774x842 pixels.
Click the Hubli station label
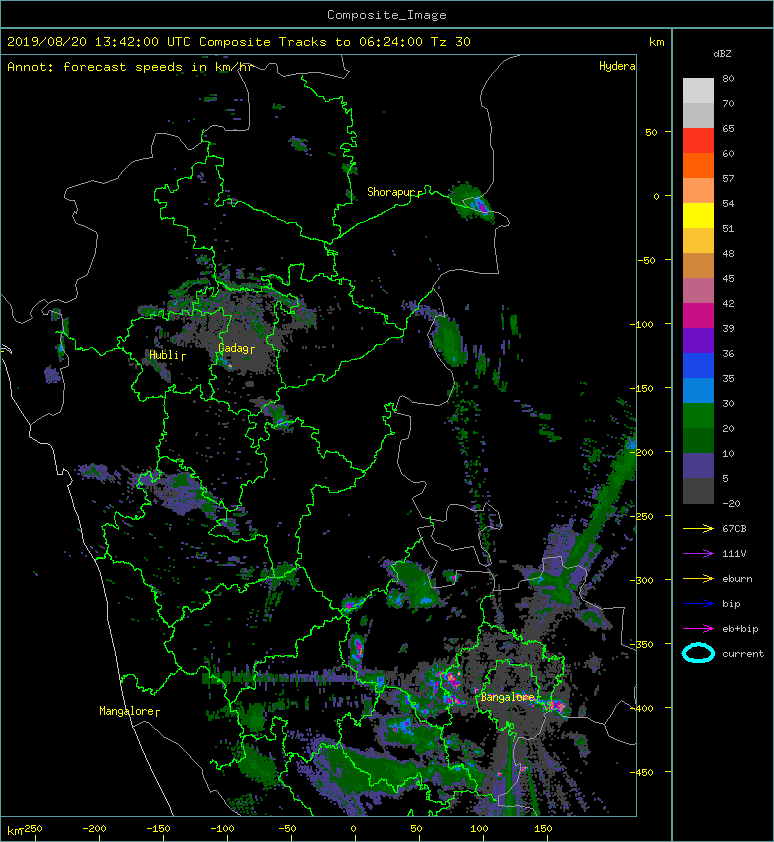click(x=164, y=355)
